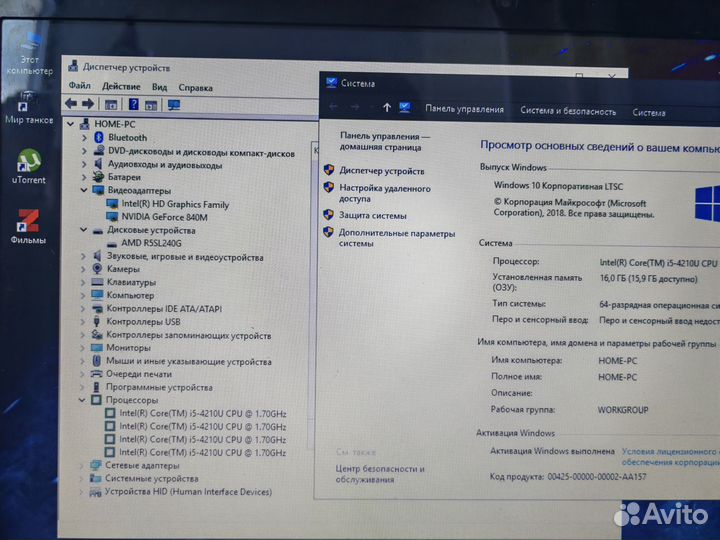
Task: Click the Back arrow in Device Manager toolbar
Action: pos(71,104)
